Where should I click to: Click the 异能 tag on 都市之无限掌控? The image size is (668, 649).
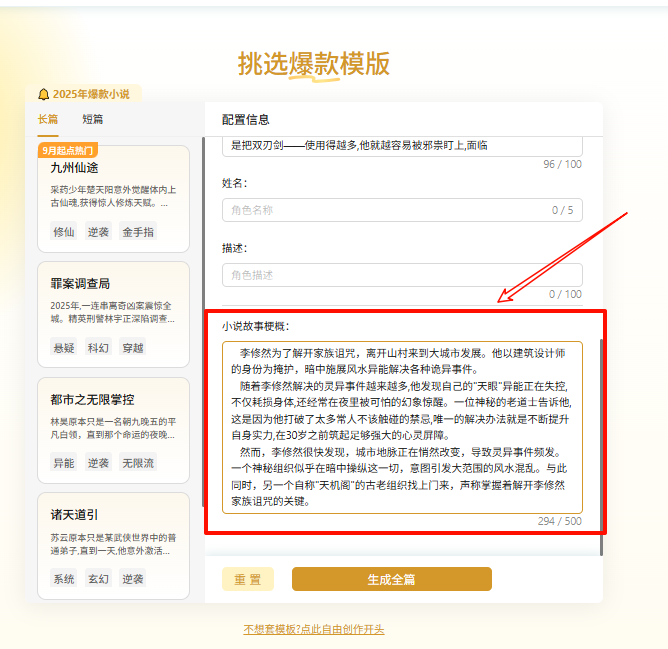click(63, 463)
